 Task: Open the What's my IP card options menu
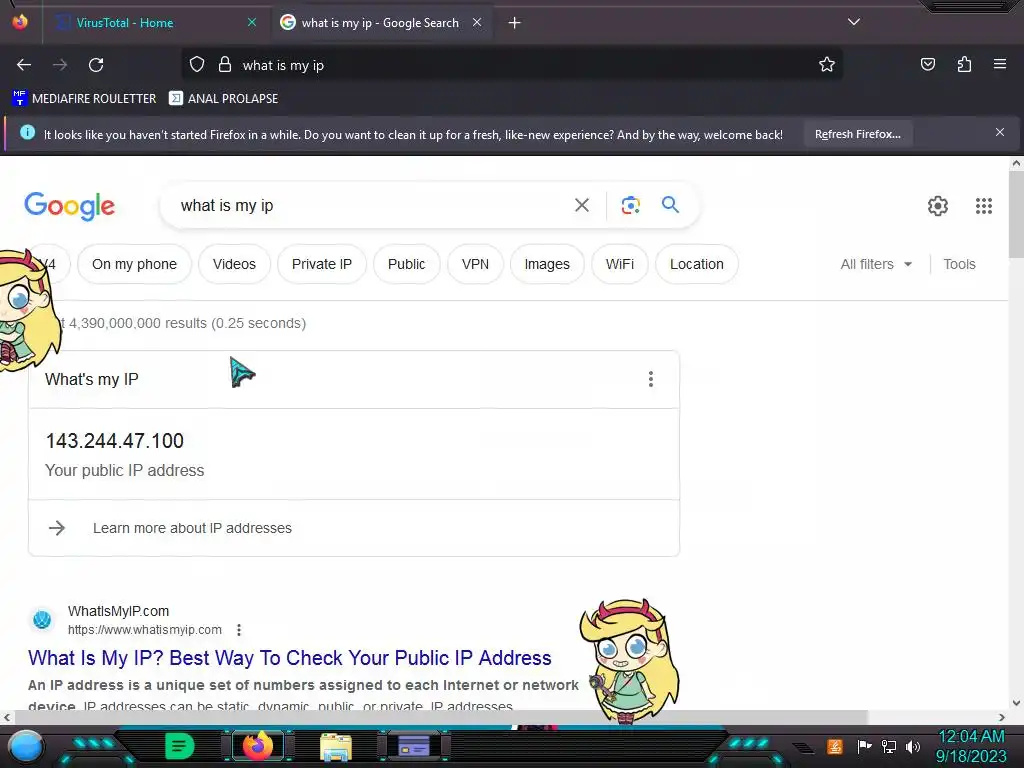tap(650, 379)
